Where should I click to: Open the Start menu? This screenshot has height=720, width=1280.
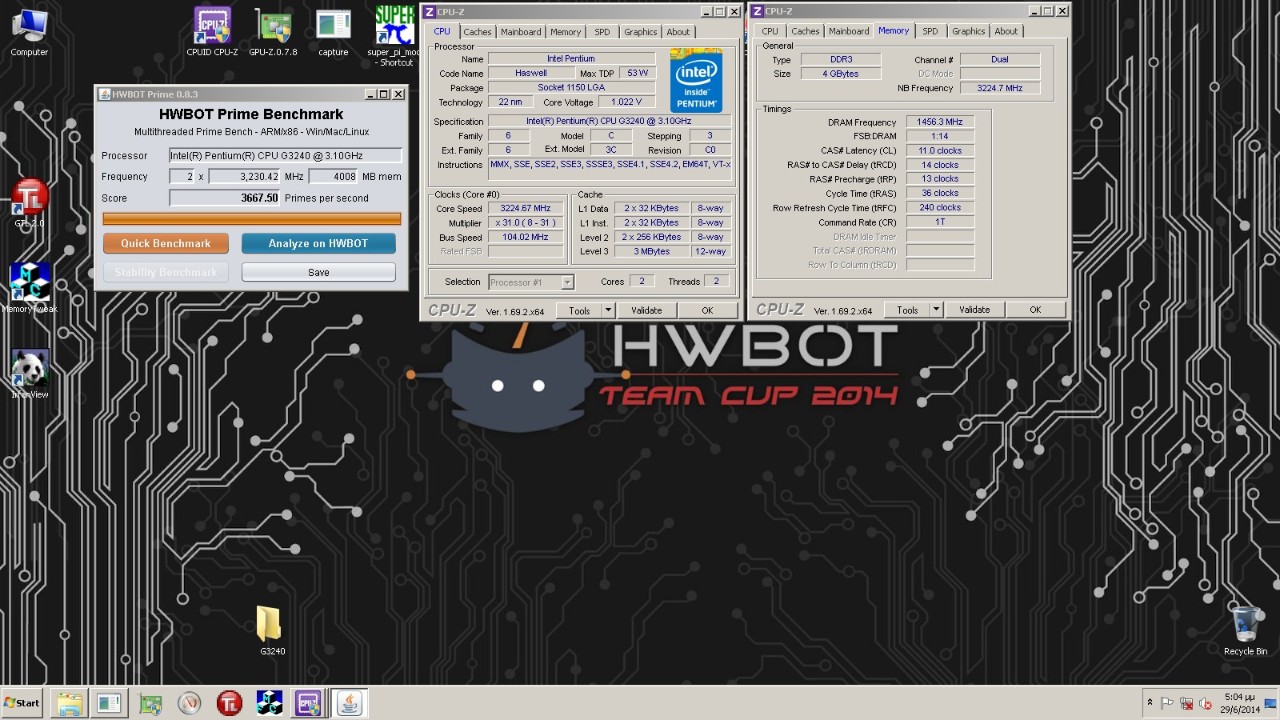(21, 703)
